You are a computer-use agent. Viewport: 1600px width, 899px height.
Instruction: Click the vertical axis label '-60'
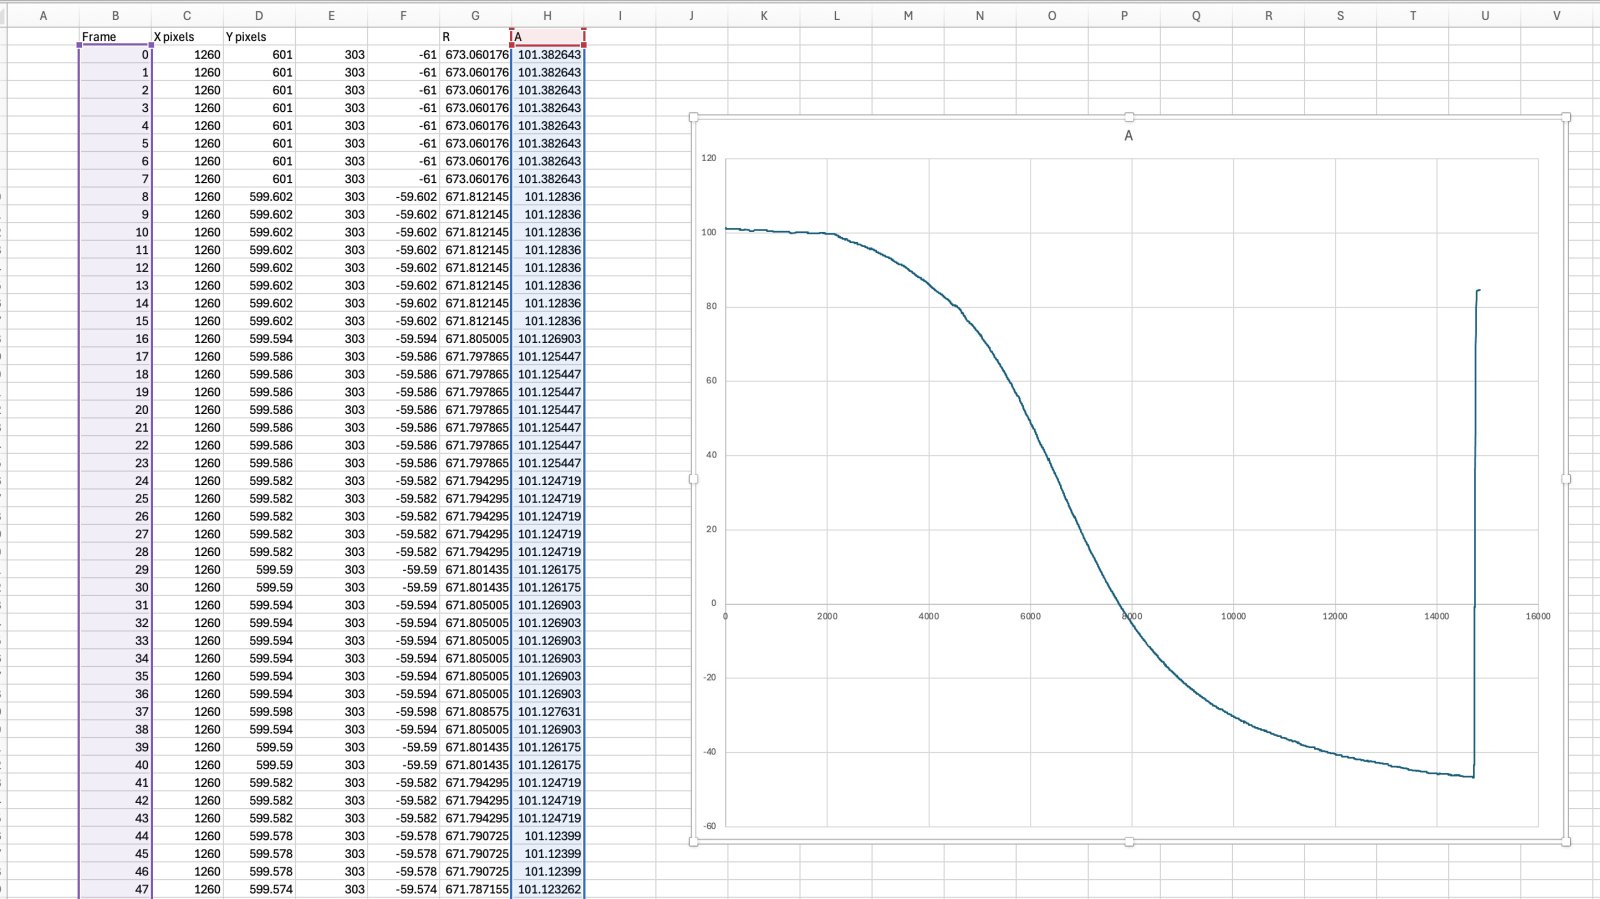pos(709,826)
